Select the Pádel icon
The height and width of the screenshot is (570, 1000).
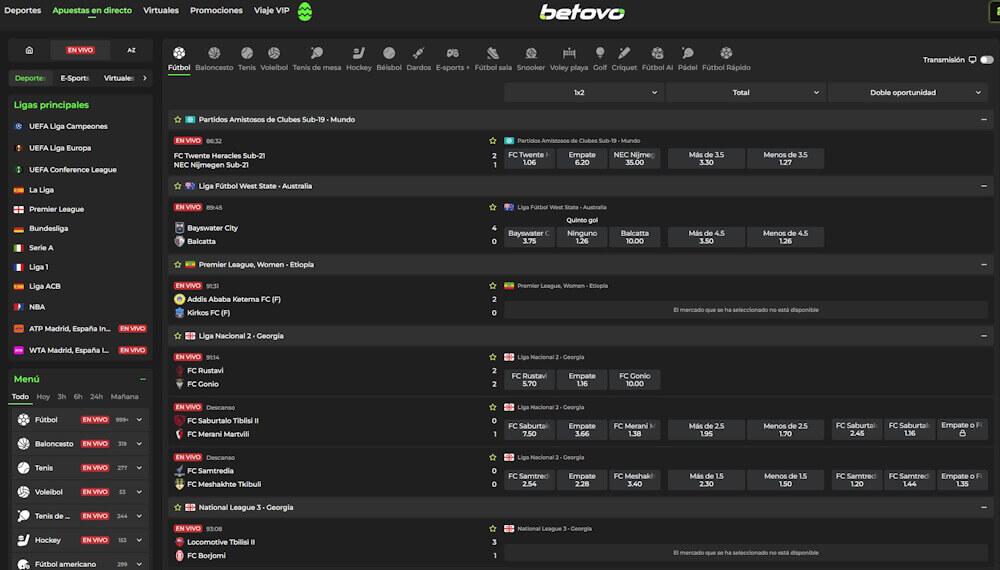687,53
